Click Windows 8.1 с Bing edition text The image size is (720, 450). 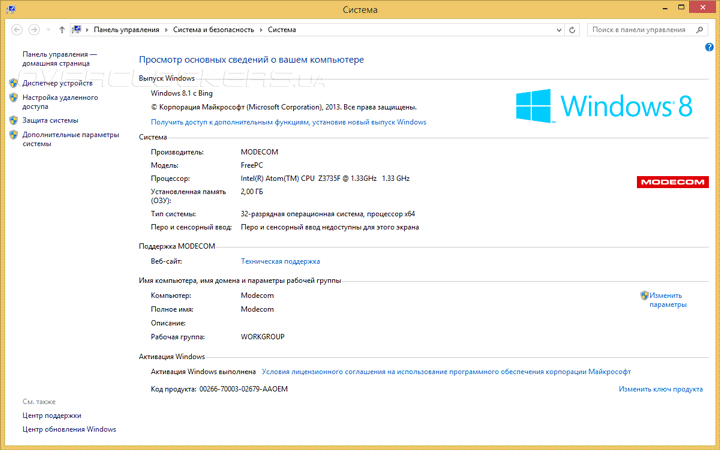tap(182, 93)
